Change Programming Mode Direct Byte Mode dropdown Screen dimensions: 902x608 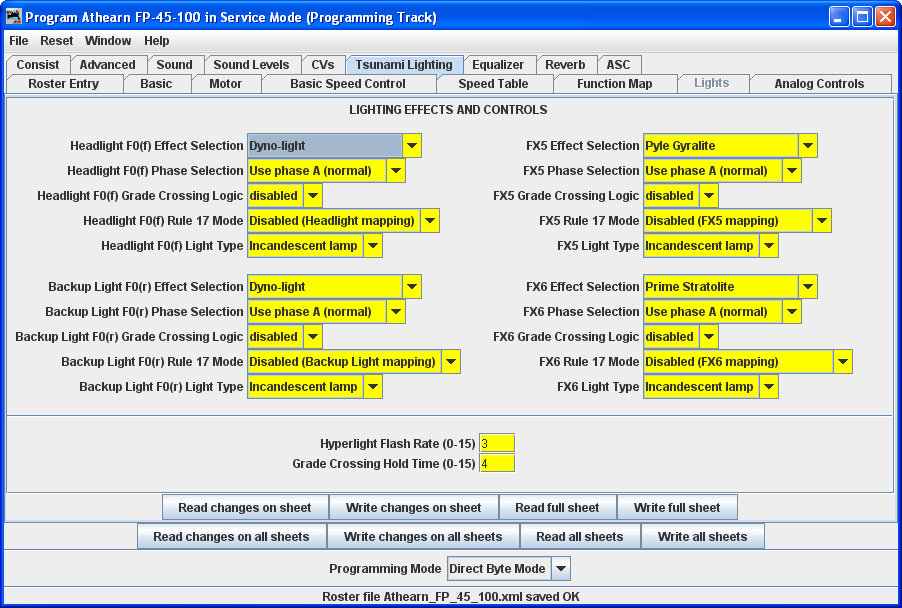pos(508,569)
